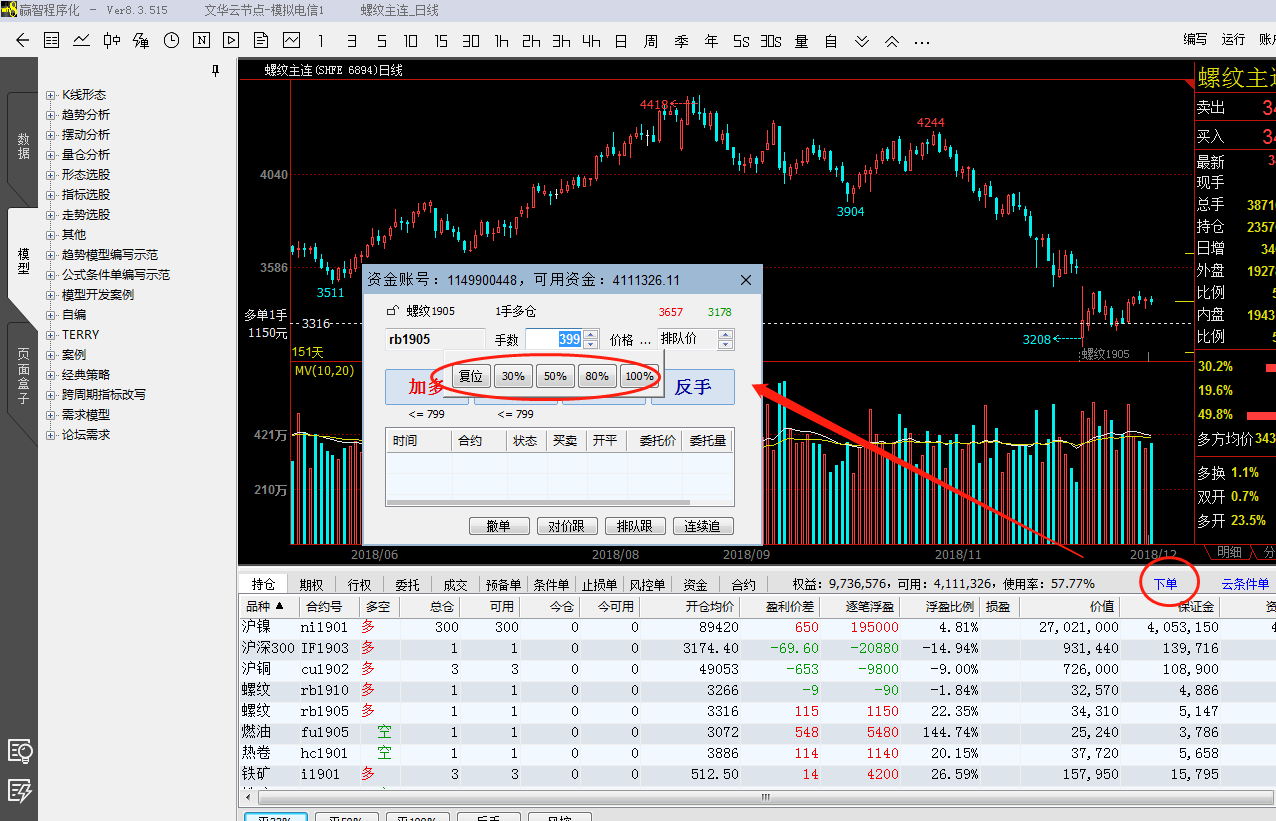Open the 条件单 tab

click(x=550, y=585)
